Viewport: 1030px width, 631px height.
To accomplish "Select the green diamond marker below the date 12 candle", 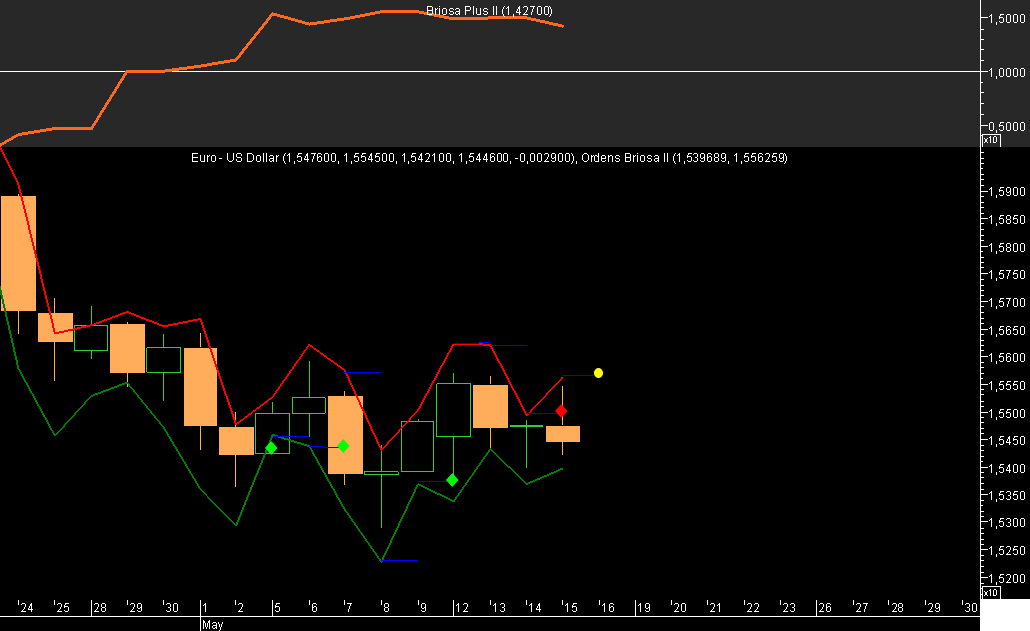I will click(x=452, y=481).
